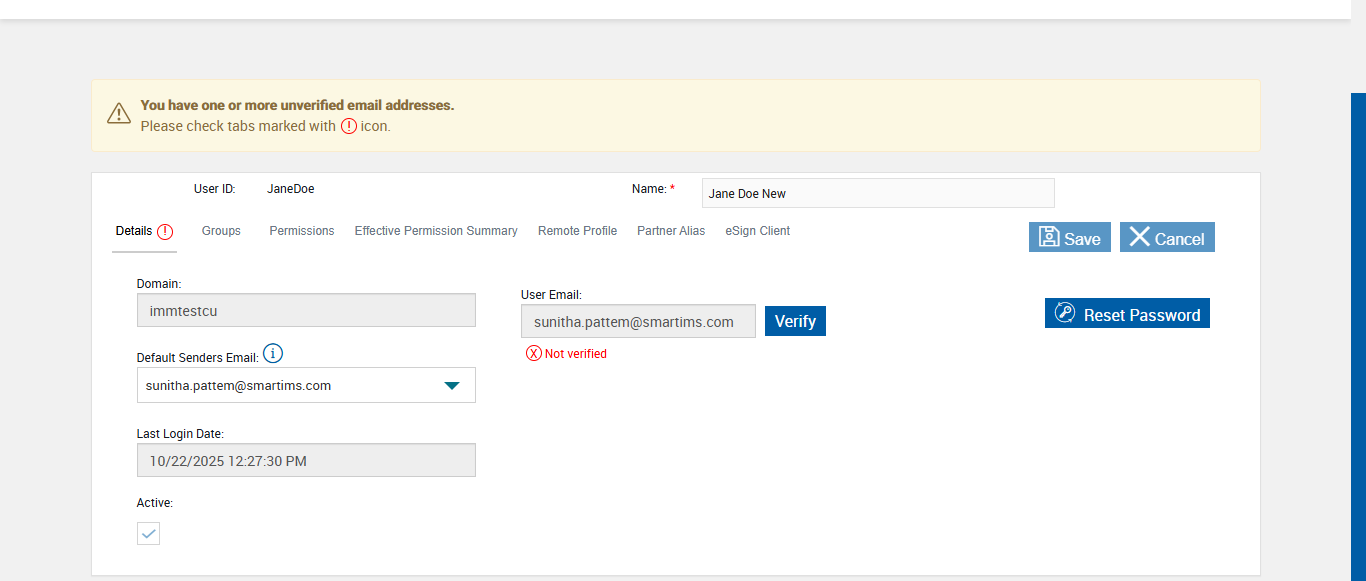Click the key icon on Reset Password
This screenshot has height=581, width=1366.
1065,313
